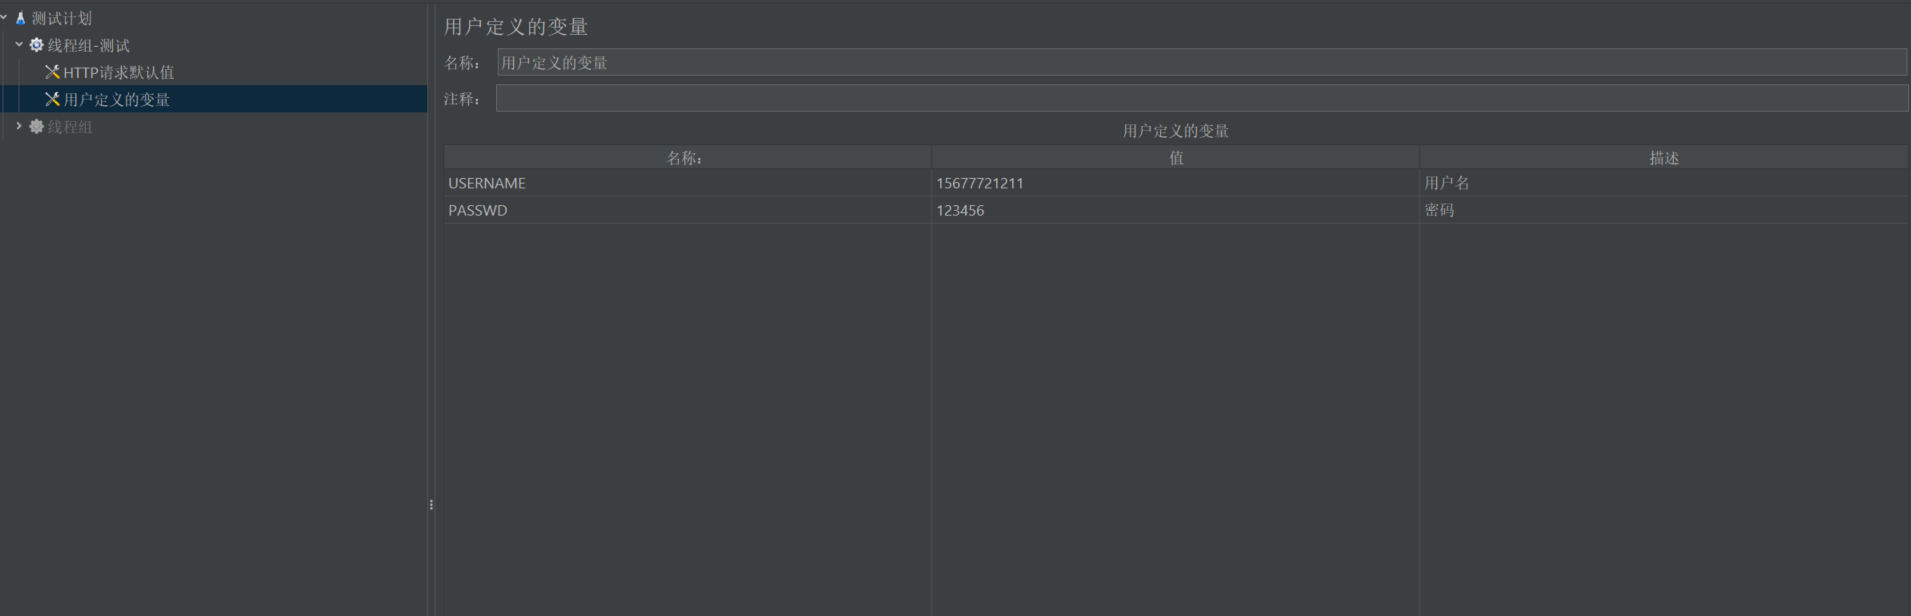Select the greyed-out 线程组 item
Image resolution: width=1911 pixels, height=616 pixels.
70,126
